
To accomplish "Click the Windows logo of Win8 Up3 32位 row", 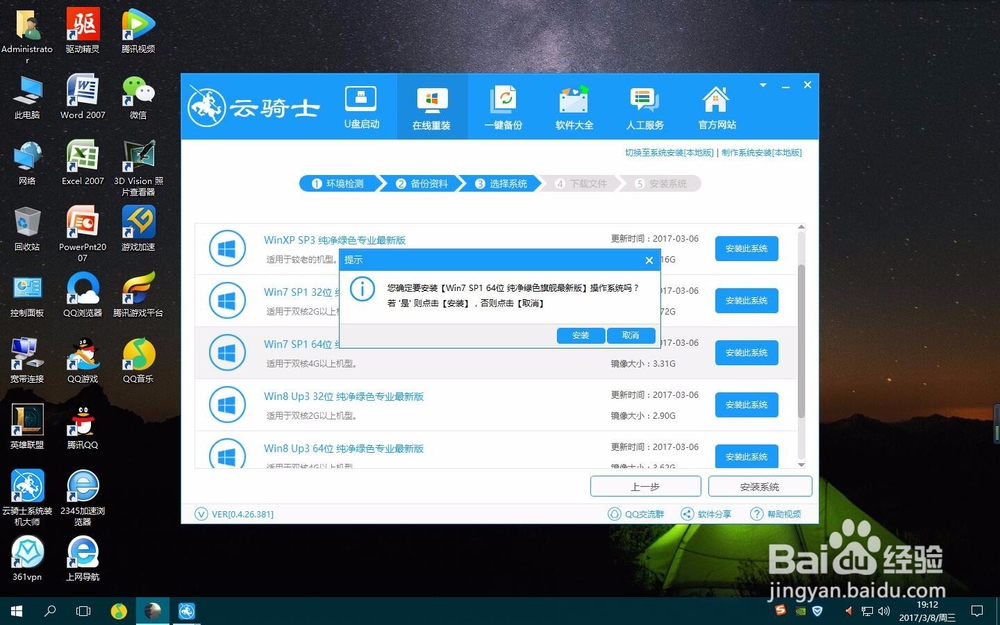I will point(227,405).
